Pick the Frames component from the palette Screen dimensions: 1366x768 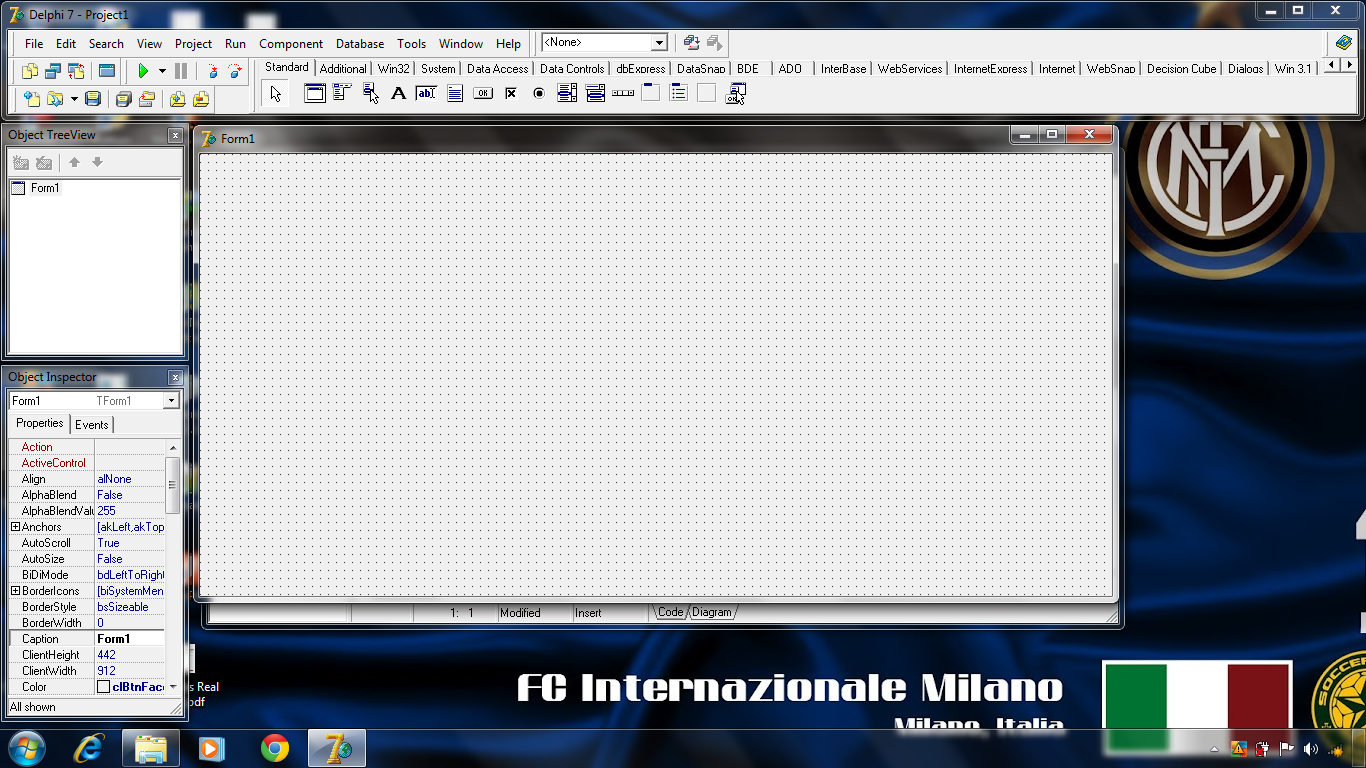pos(315,93)
